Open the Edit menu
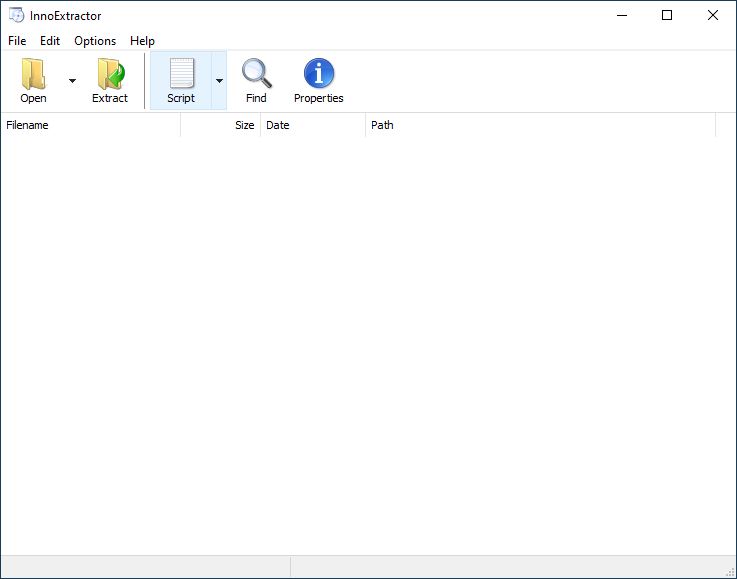The height and width of the screenshot is (579, 737). coord(50,41)
